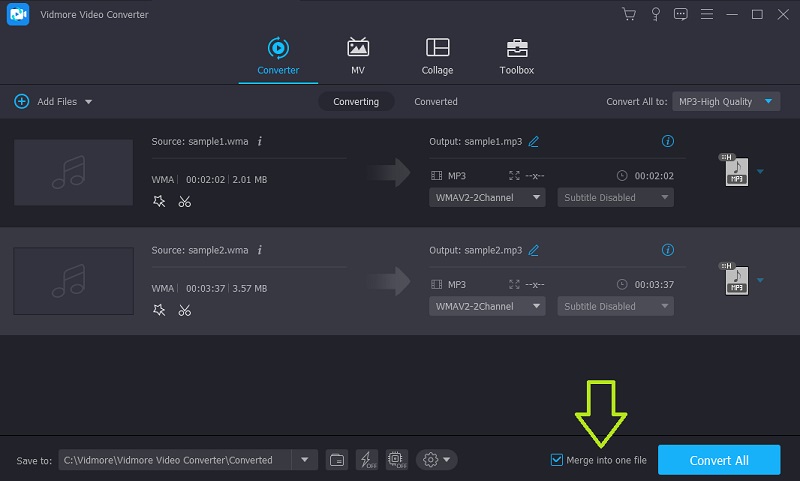Open the Collage tab

click(437, 56)
